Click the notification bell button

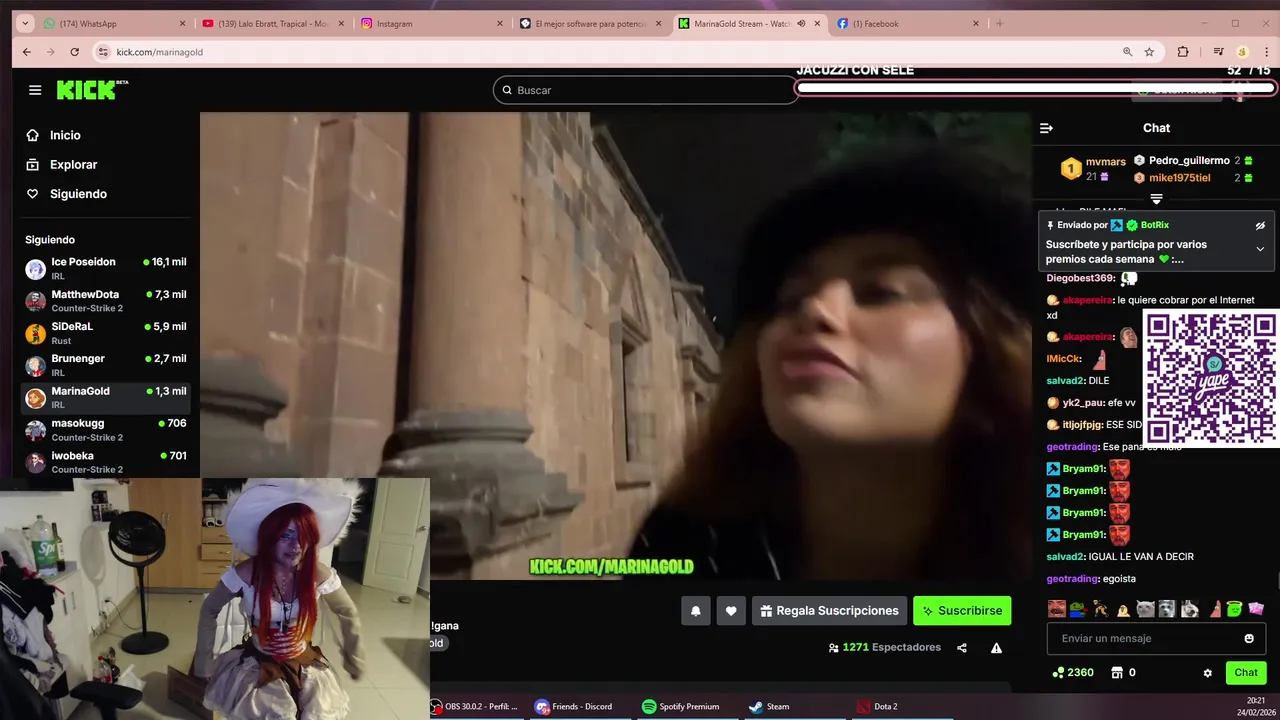696,611
